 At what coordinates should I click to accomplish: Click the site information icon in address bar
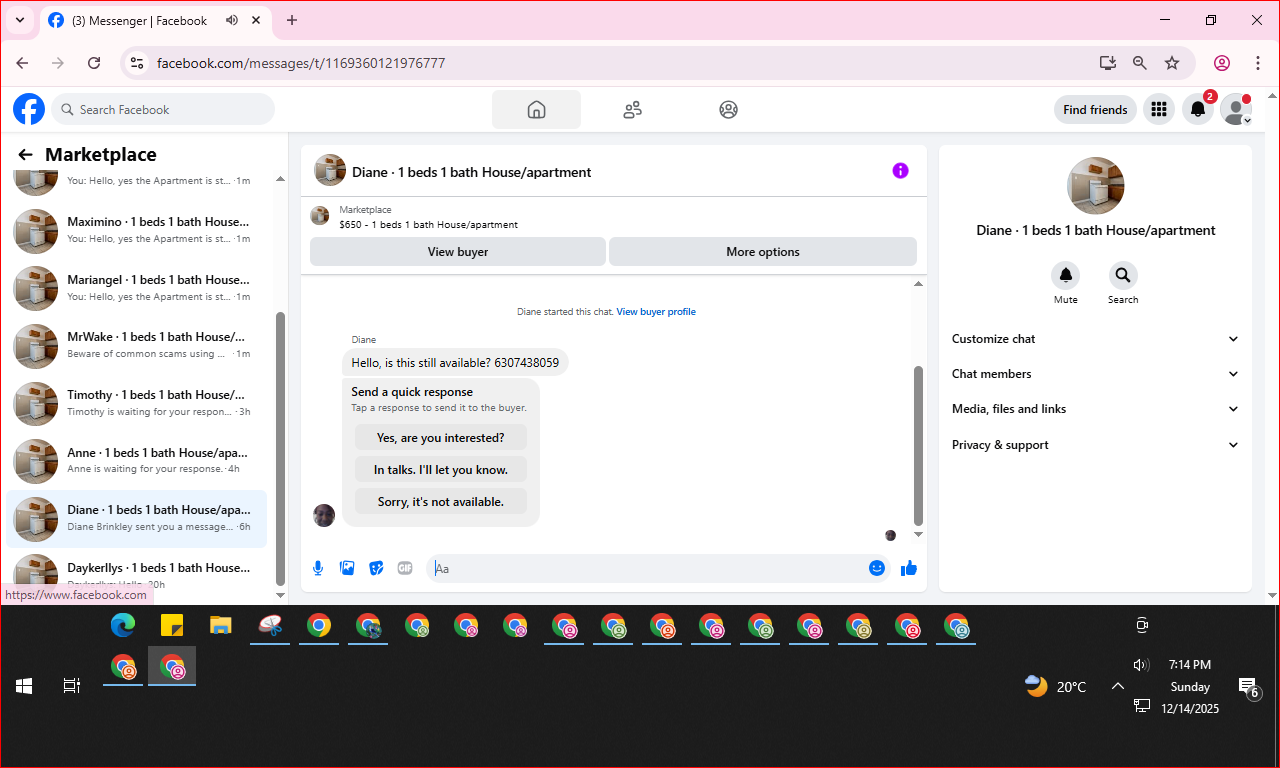(x=138, y=63)
